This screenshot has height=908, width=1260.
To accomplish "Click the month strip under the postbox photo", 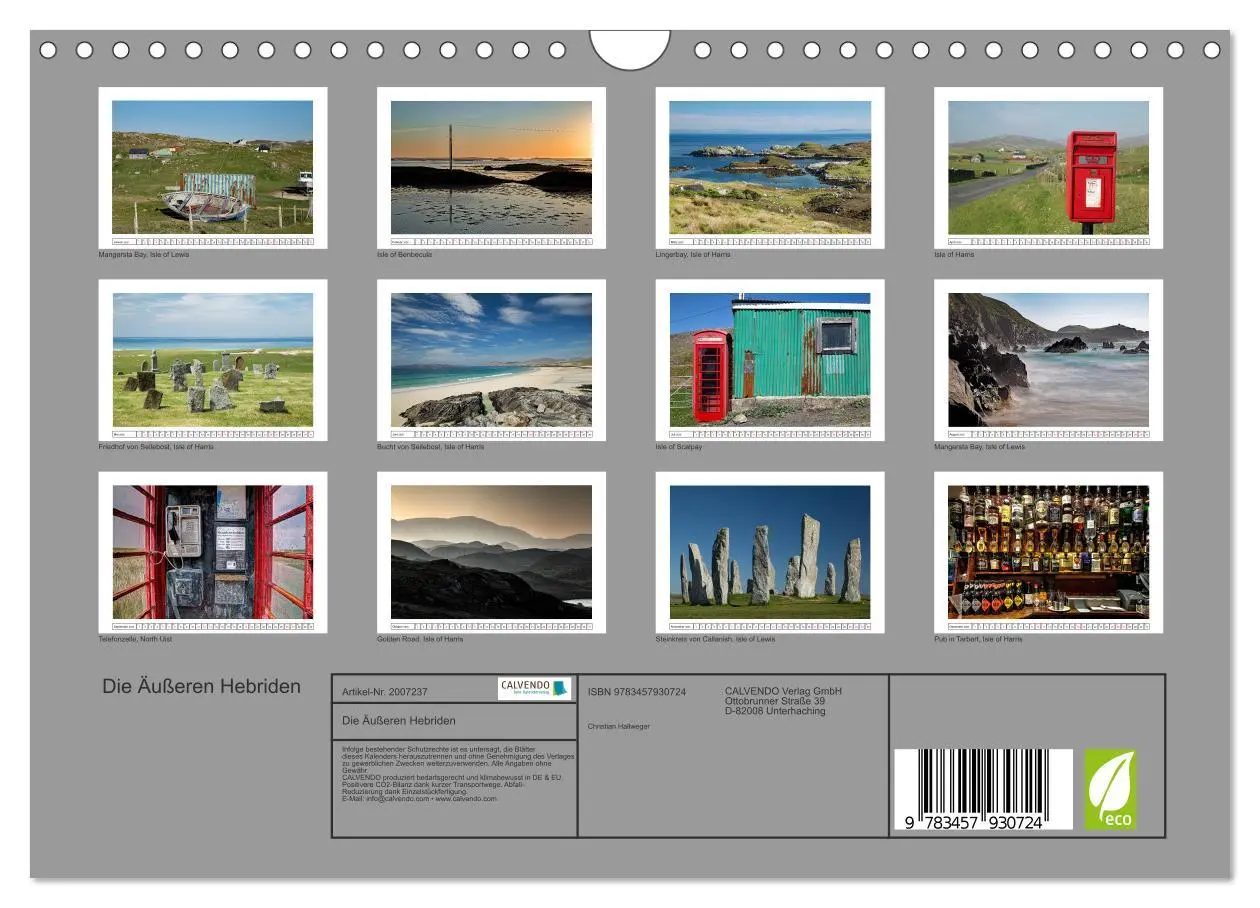I will coord(1049,241).
